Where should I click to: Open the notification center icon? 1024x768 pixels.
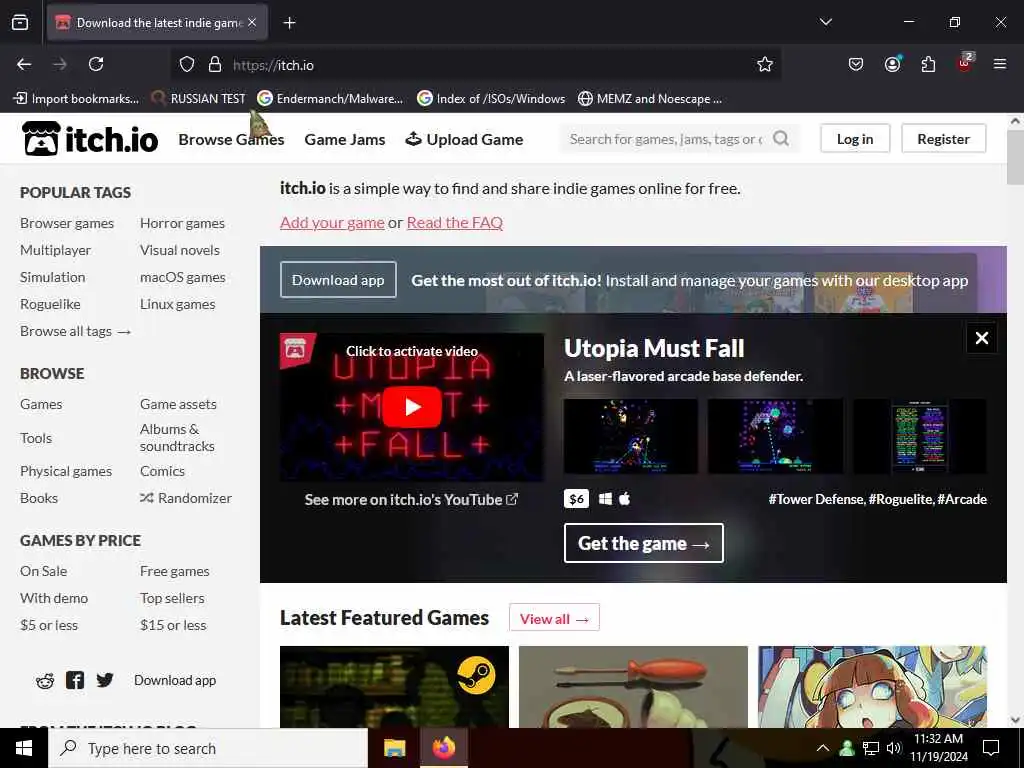[x=991, y=748]
